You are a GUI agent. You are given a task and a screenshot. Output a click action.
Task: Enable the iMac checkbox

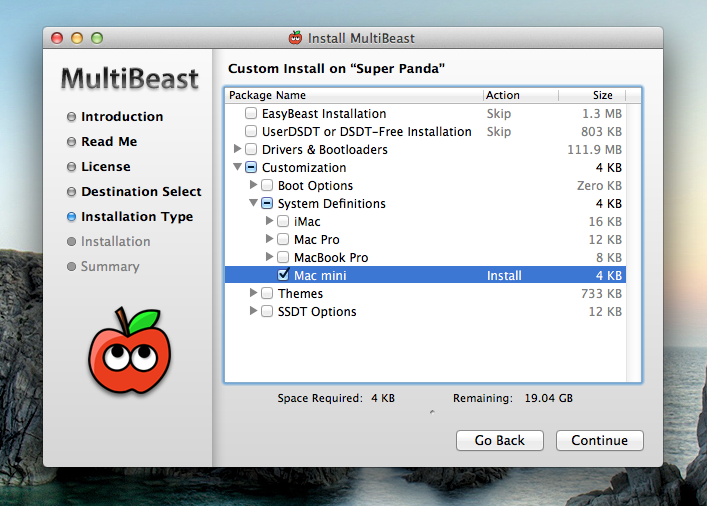pos(283,221)
